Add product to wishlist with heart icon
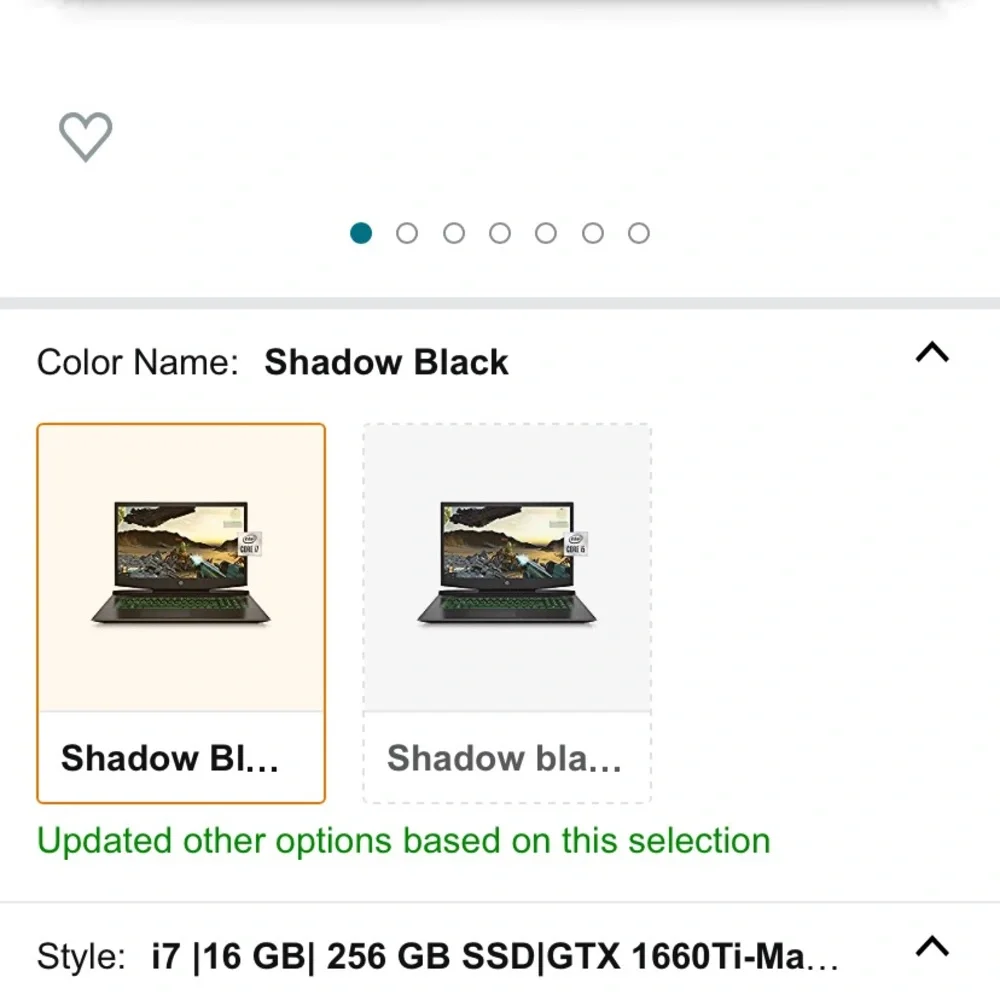The image size is (1000, 1000). pos(85,136)
